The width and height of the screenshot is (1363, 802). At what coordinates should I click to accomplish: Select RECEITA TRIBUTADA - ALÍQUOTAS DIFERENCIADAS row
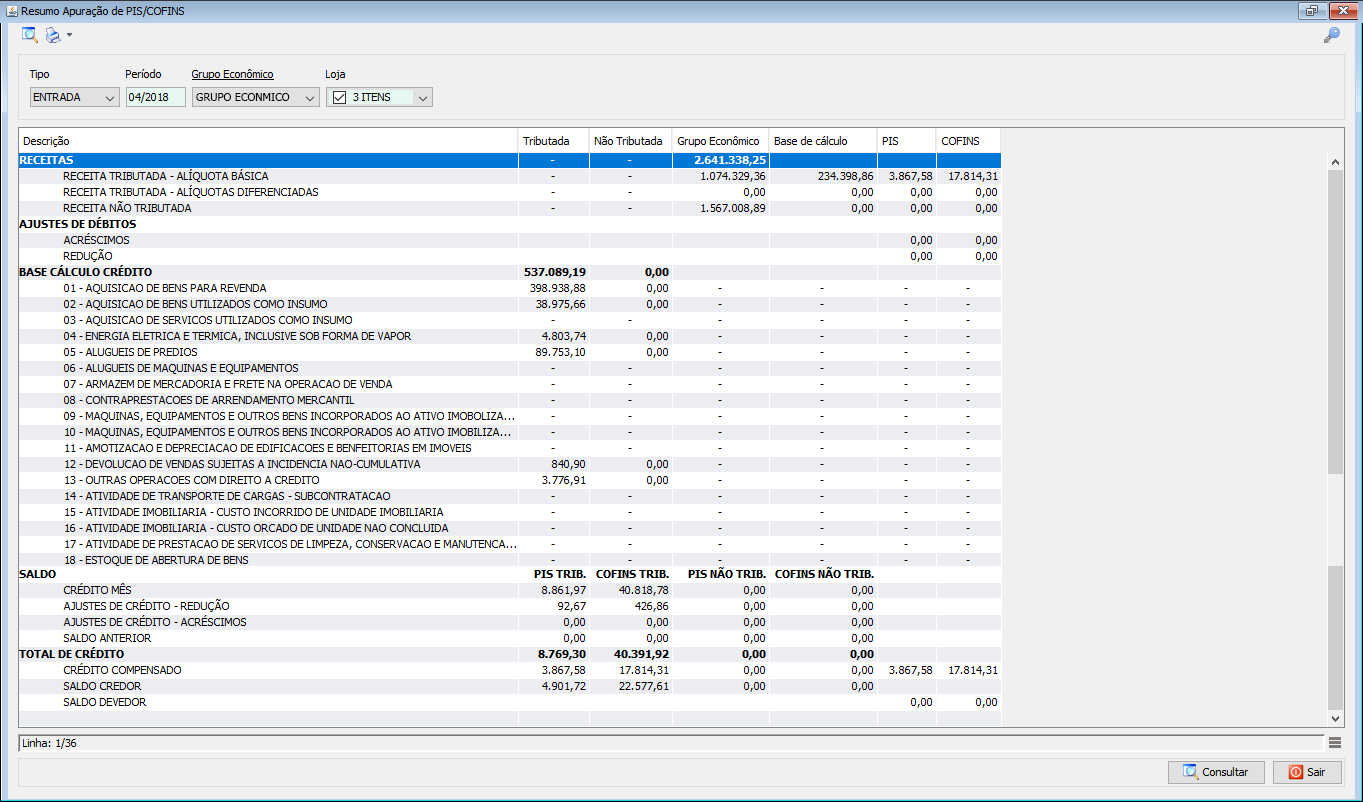coord(510,192)
